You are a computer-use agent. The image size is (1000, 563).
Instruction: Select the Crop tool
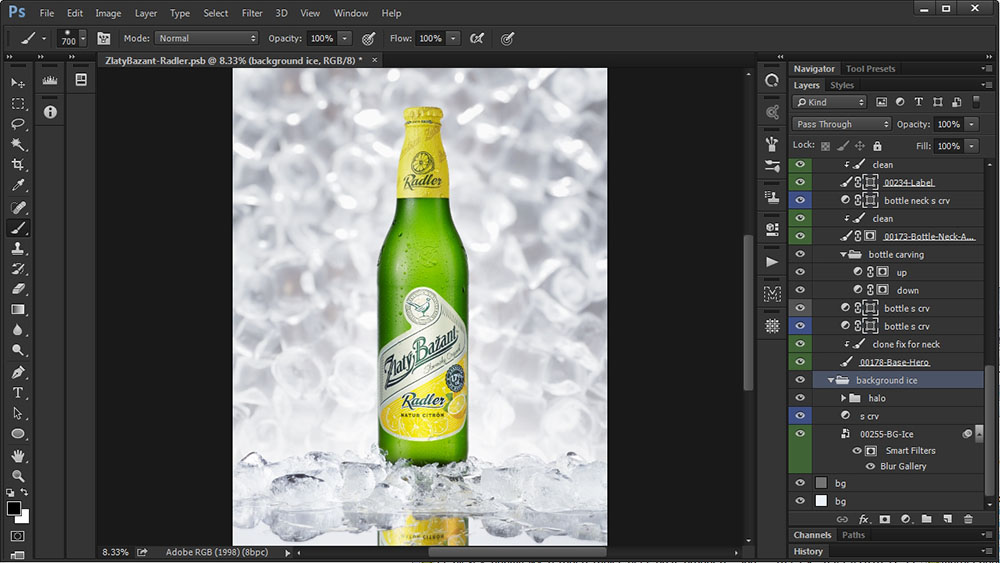point(18,165)
